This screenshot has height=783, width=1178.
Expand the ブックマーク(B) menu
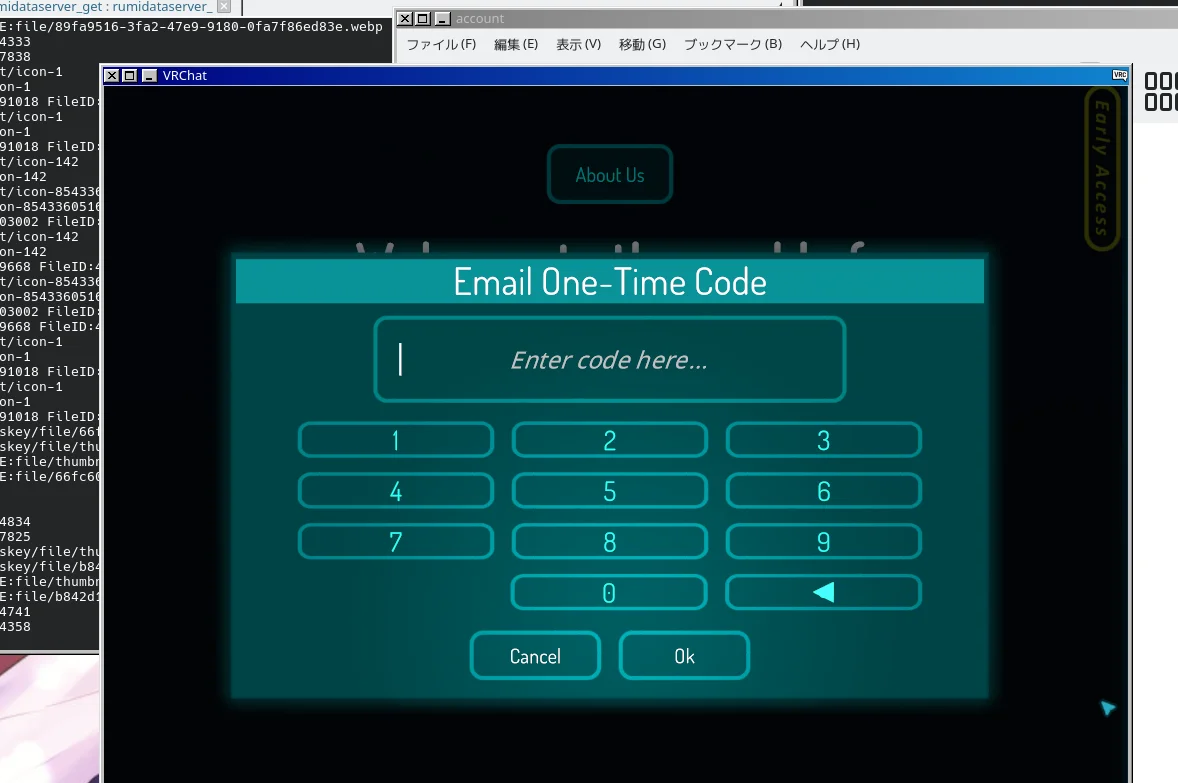pyautogui.click(x=732, y=44)
